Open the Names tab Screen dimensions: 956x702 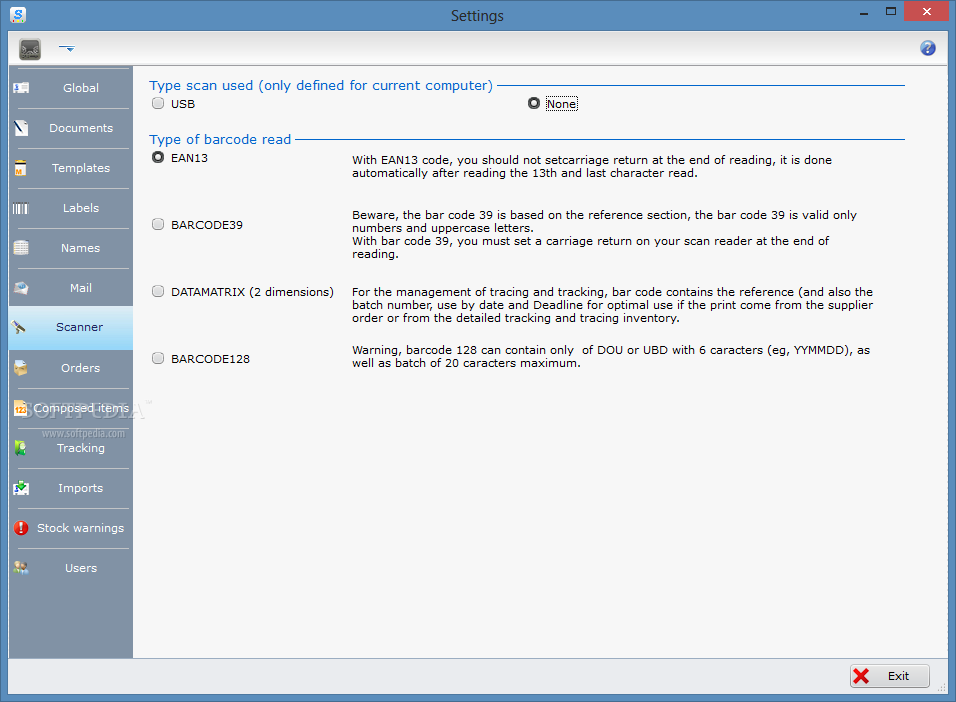71,248
